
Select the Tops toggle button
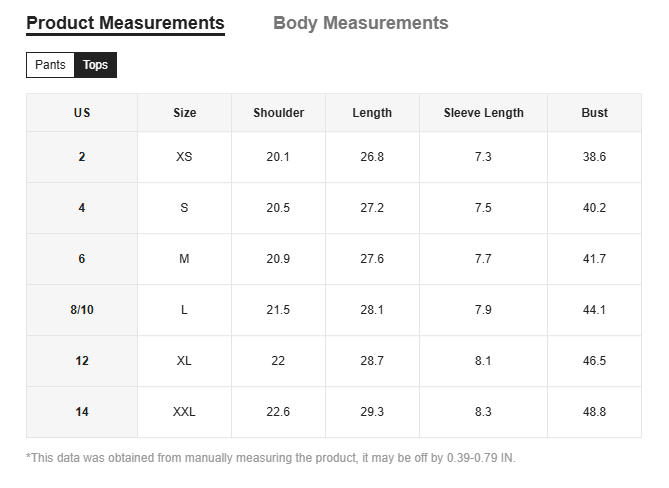pos(96,65)
